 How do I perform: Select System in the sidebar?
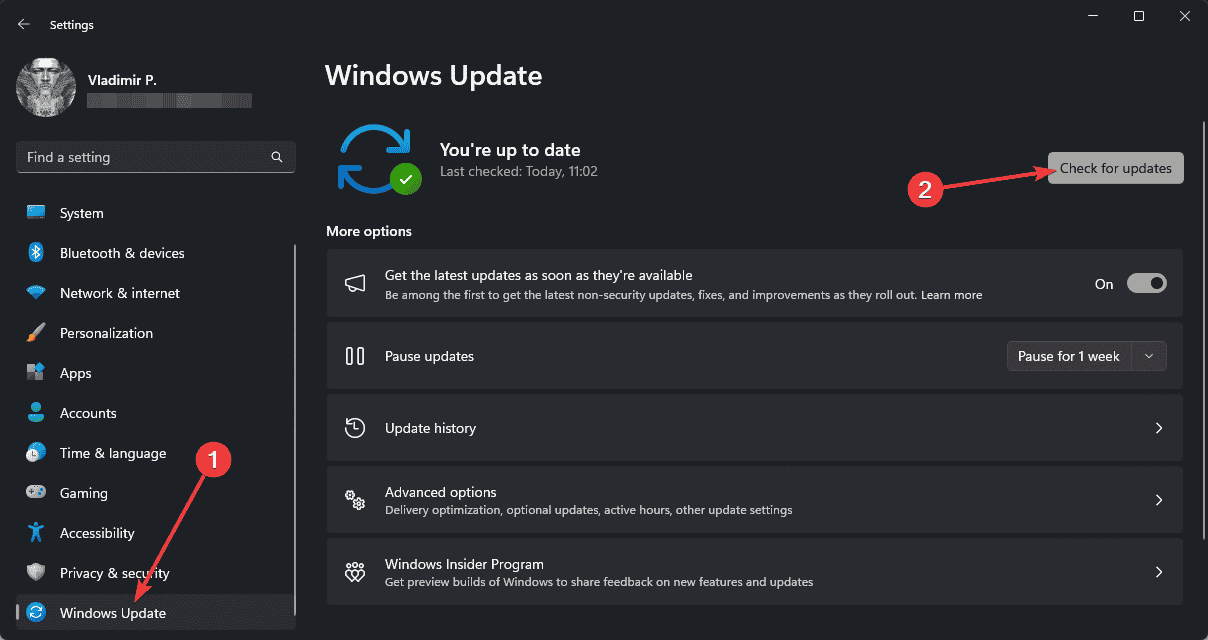[155, 213]
